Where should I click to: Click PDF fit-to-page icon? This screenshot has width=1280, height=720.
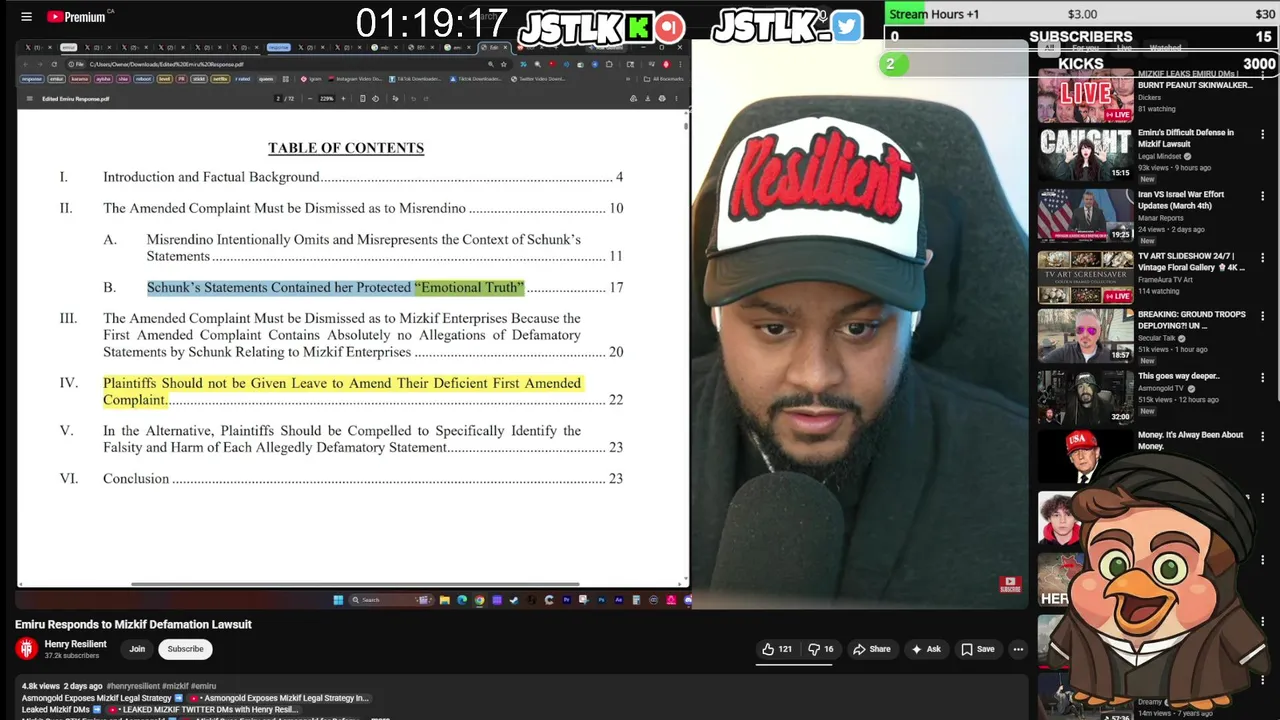363,98
